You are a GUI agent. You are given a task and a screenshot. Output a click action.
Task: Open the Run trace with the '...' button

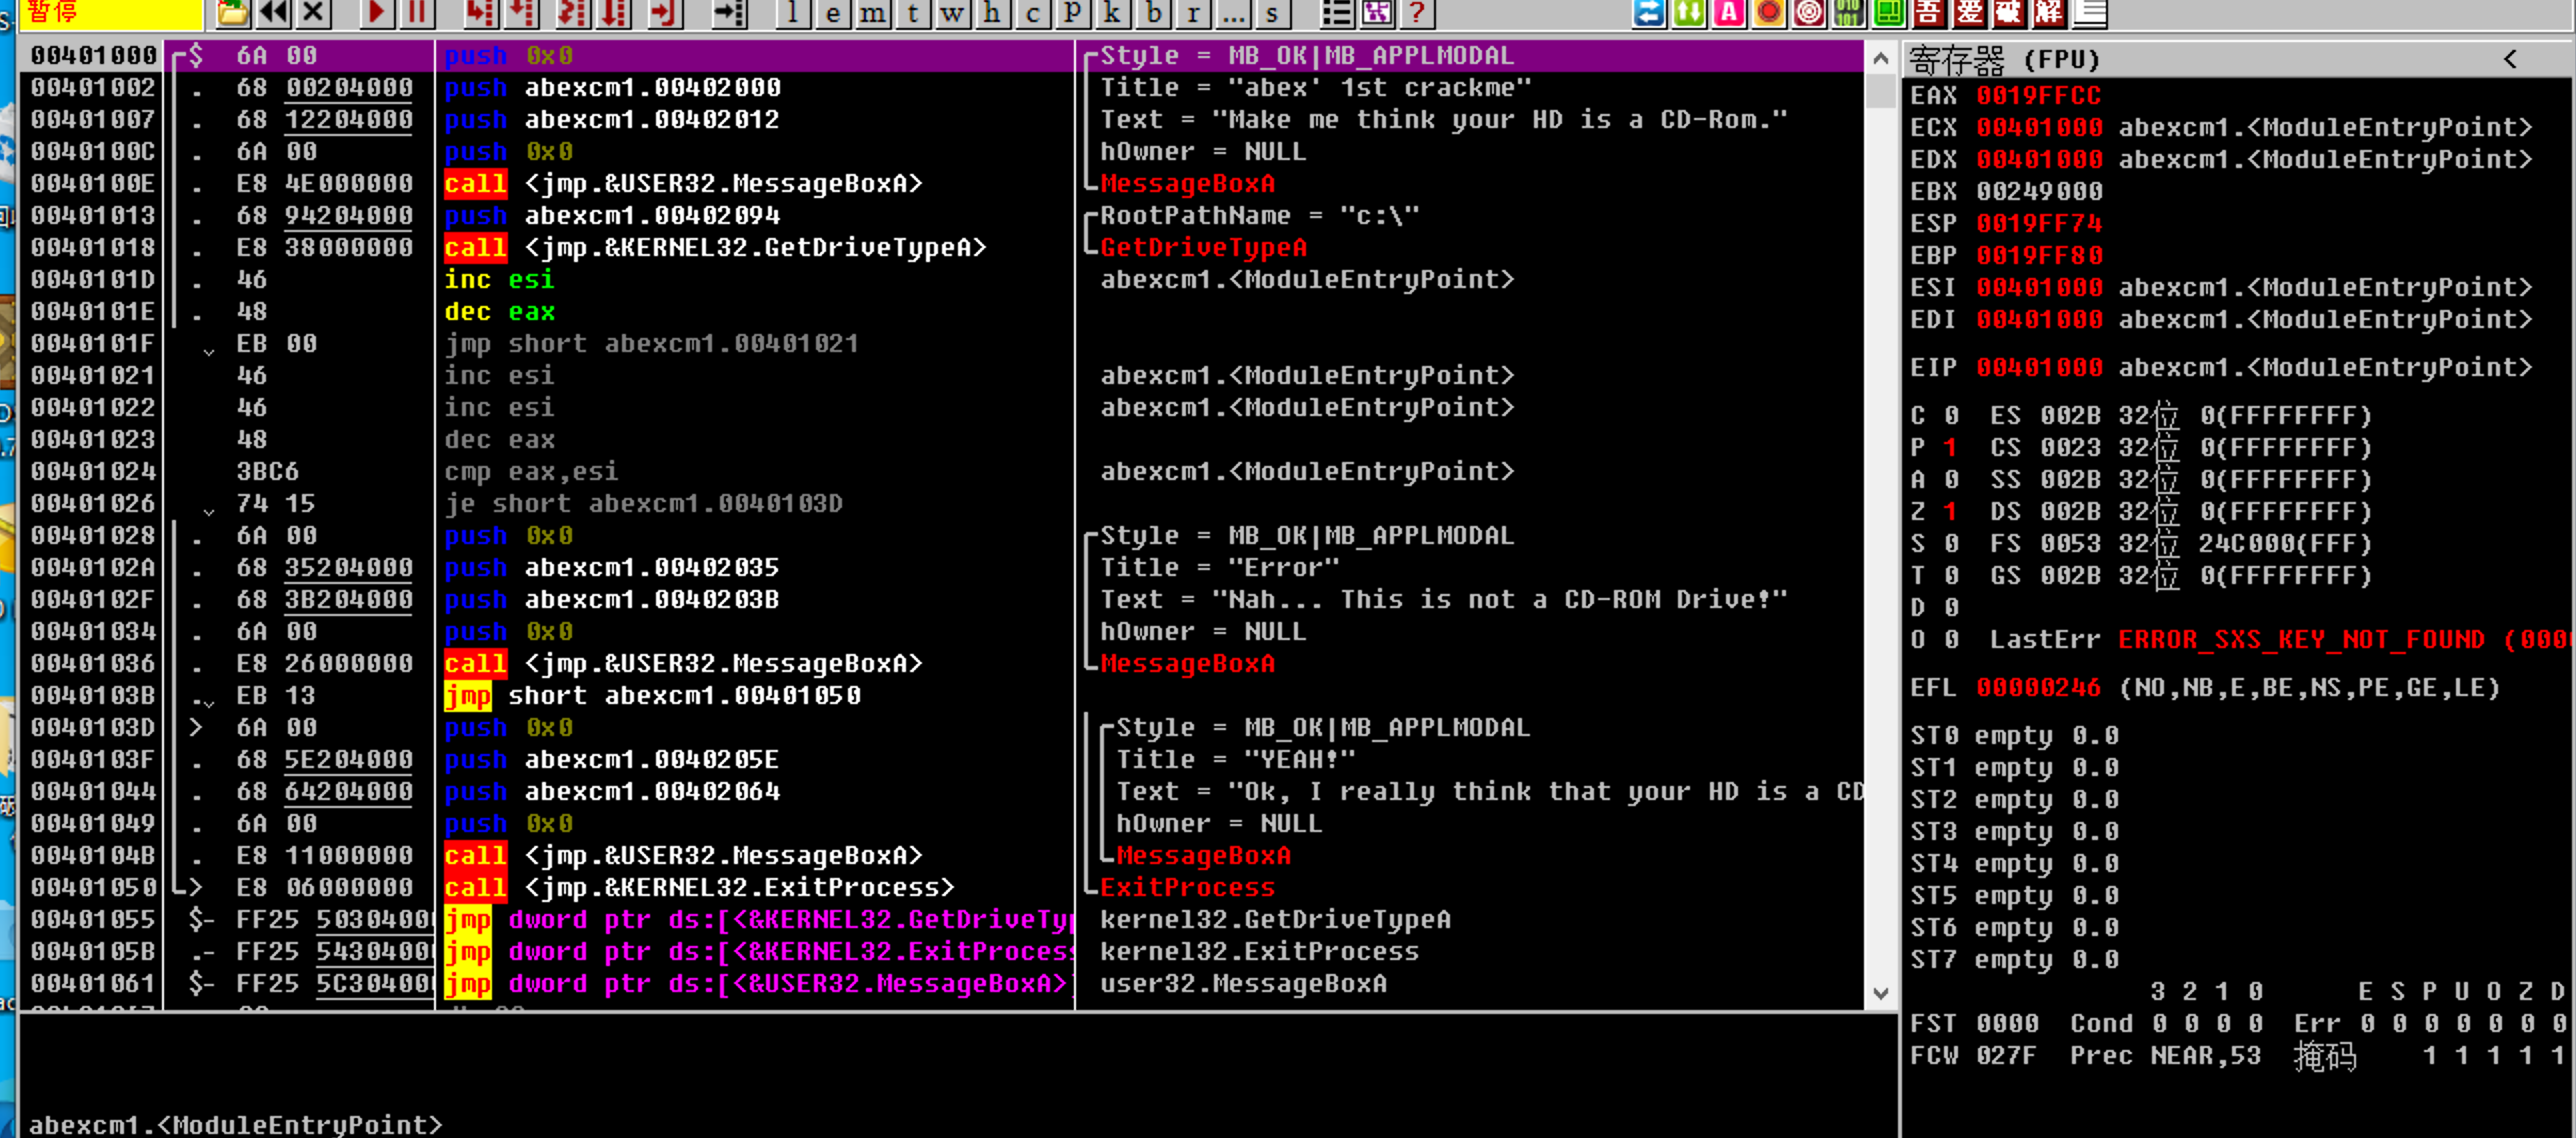(1233, 13)
